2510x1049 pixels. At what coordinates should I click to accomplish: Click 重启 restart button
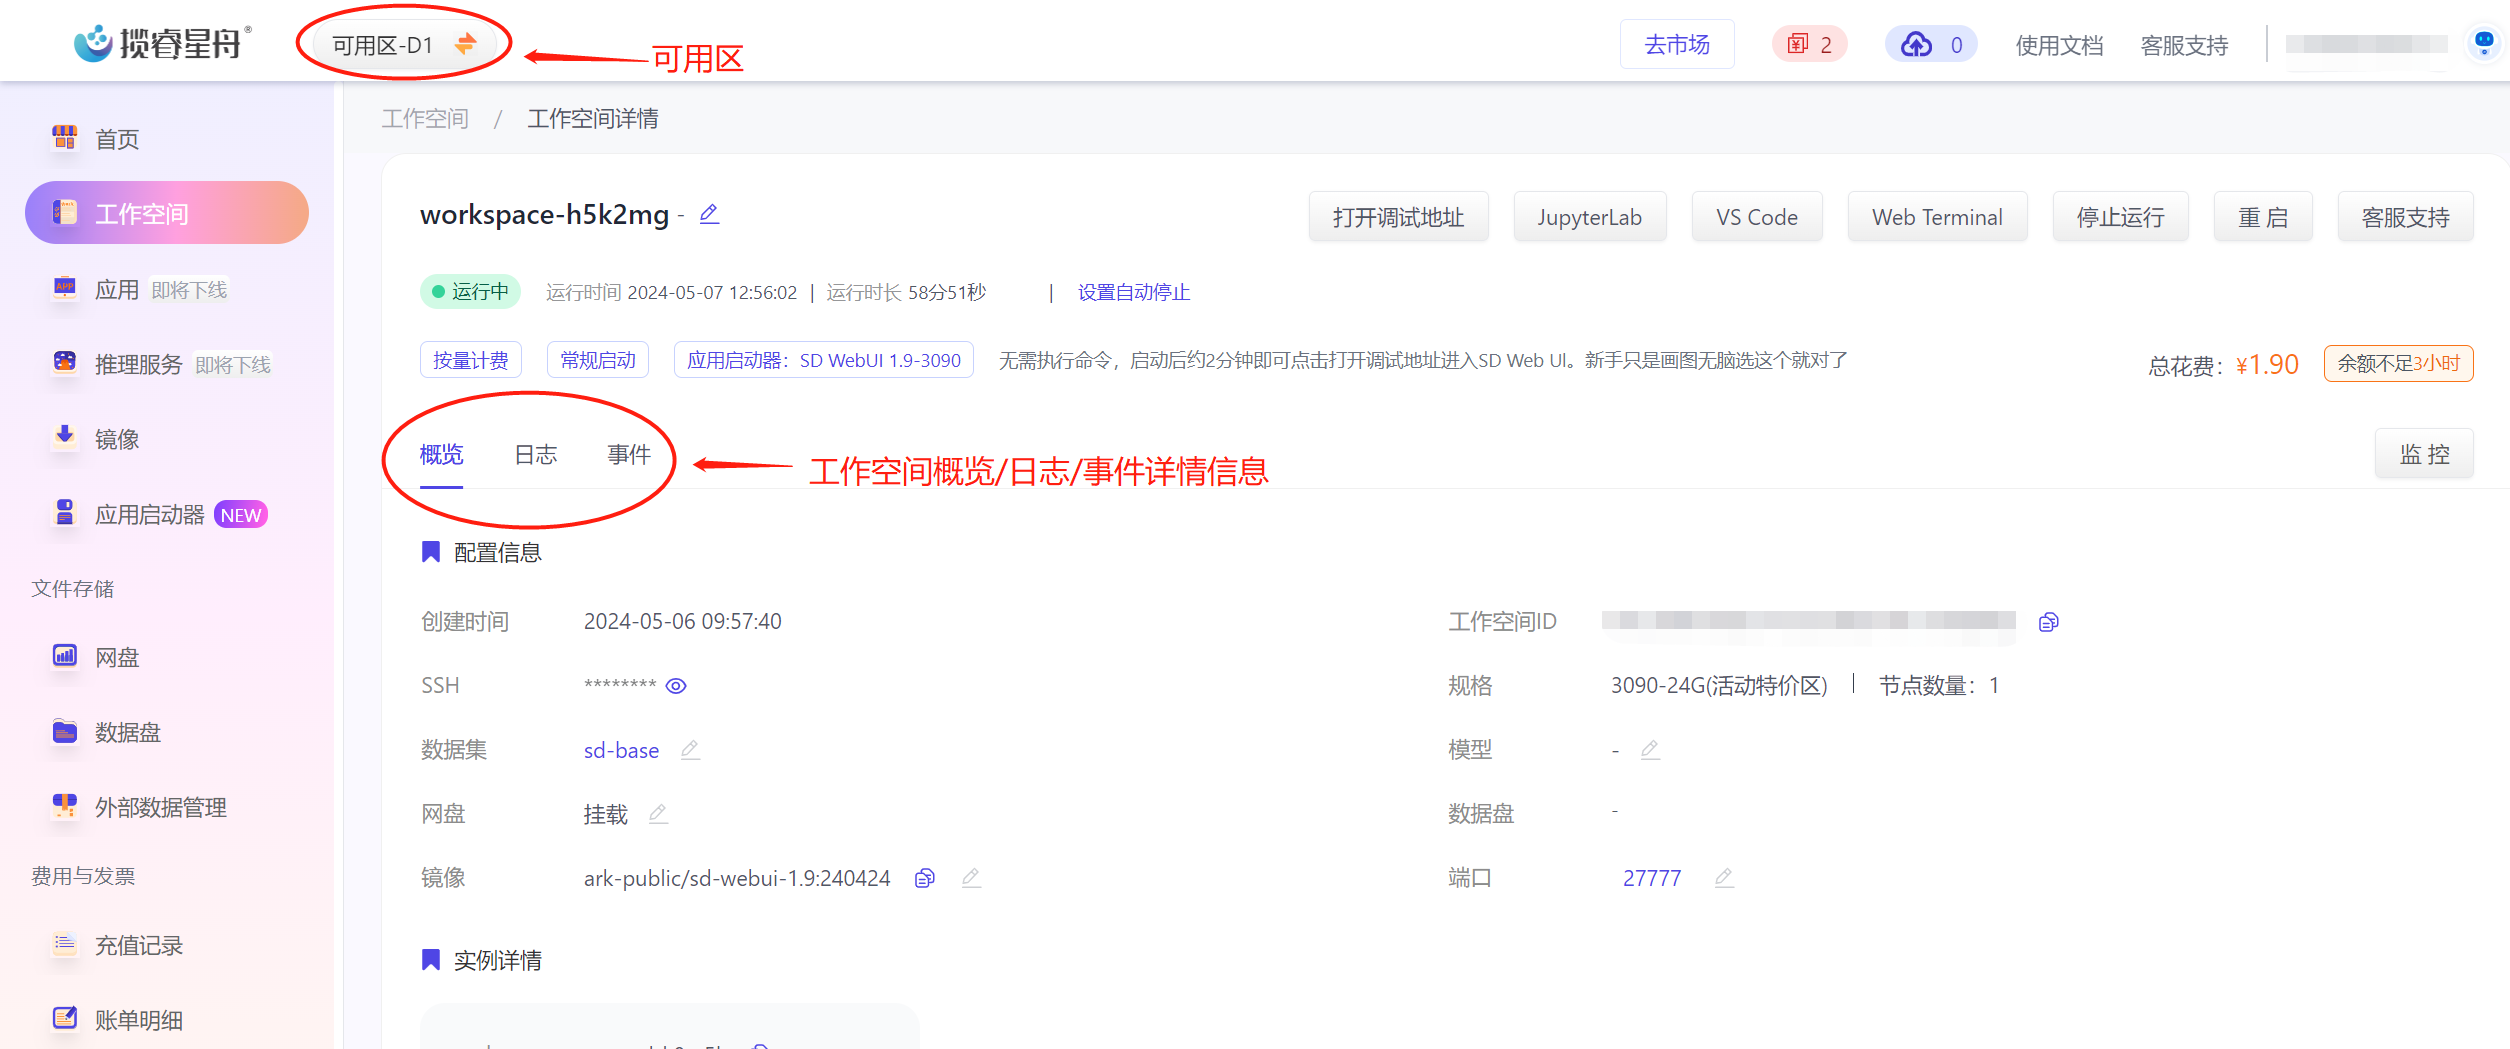point(2263,217)
